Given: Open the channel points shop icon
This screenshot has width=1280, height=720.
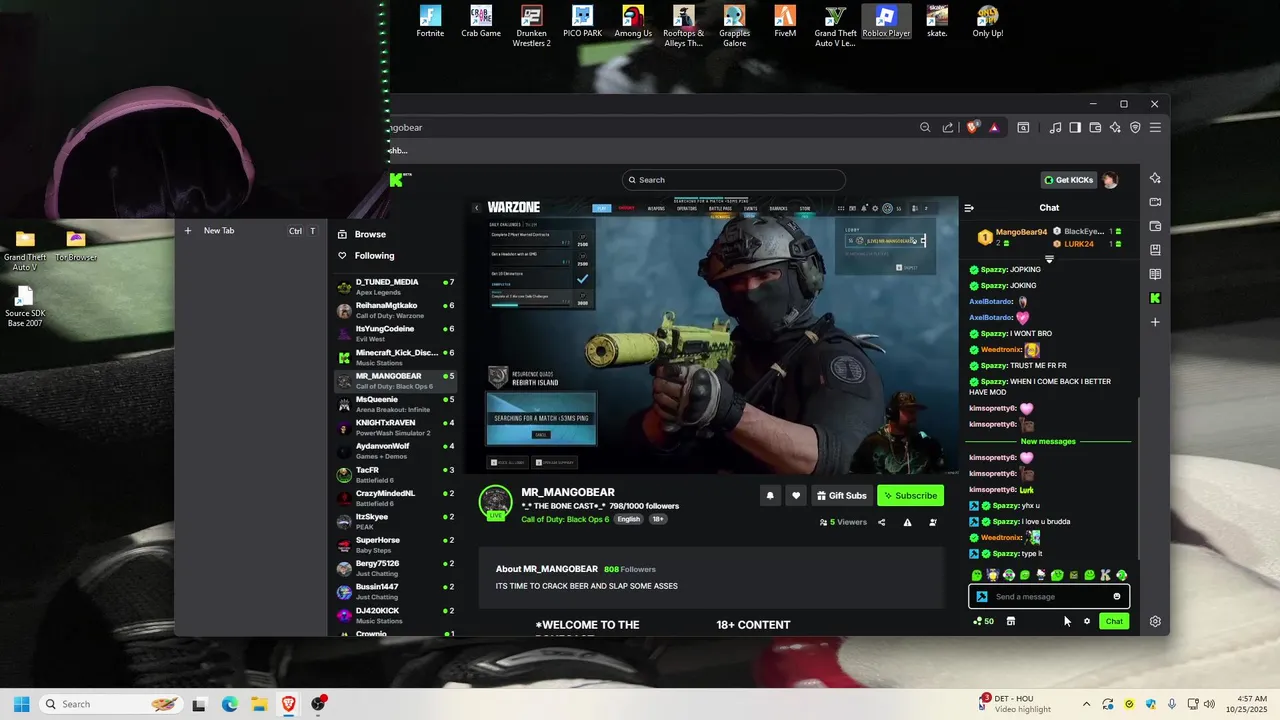Looking at the screenshot, I should pyautogui.click(x=1010, y=621).
